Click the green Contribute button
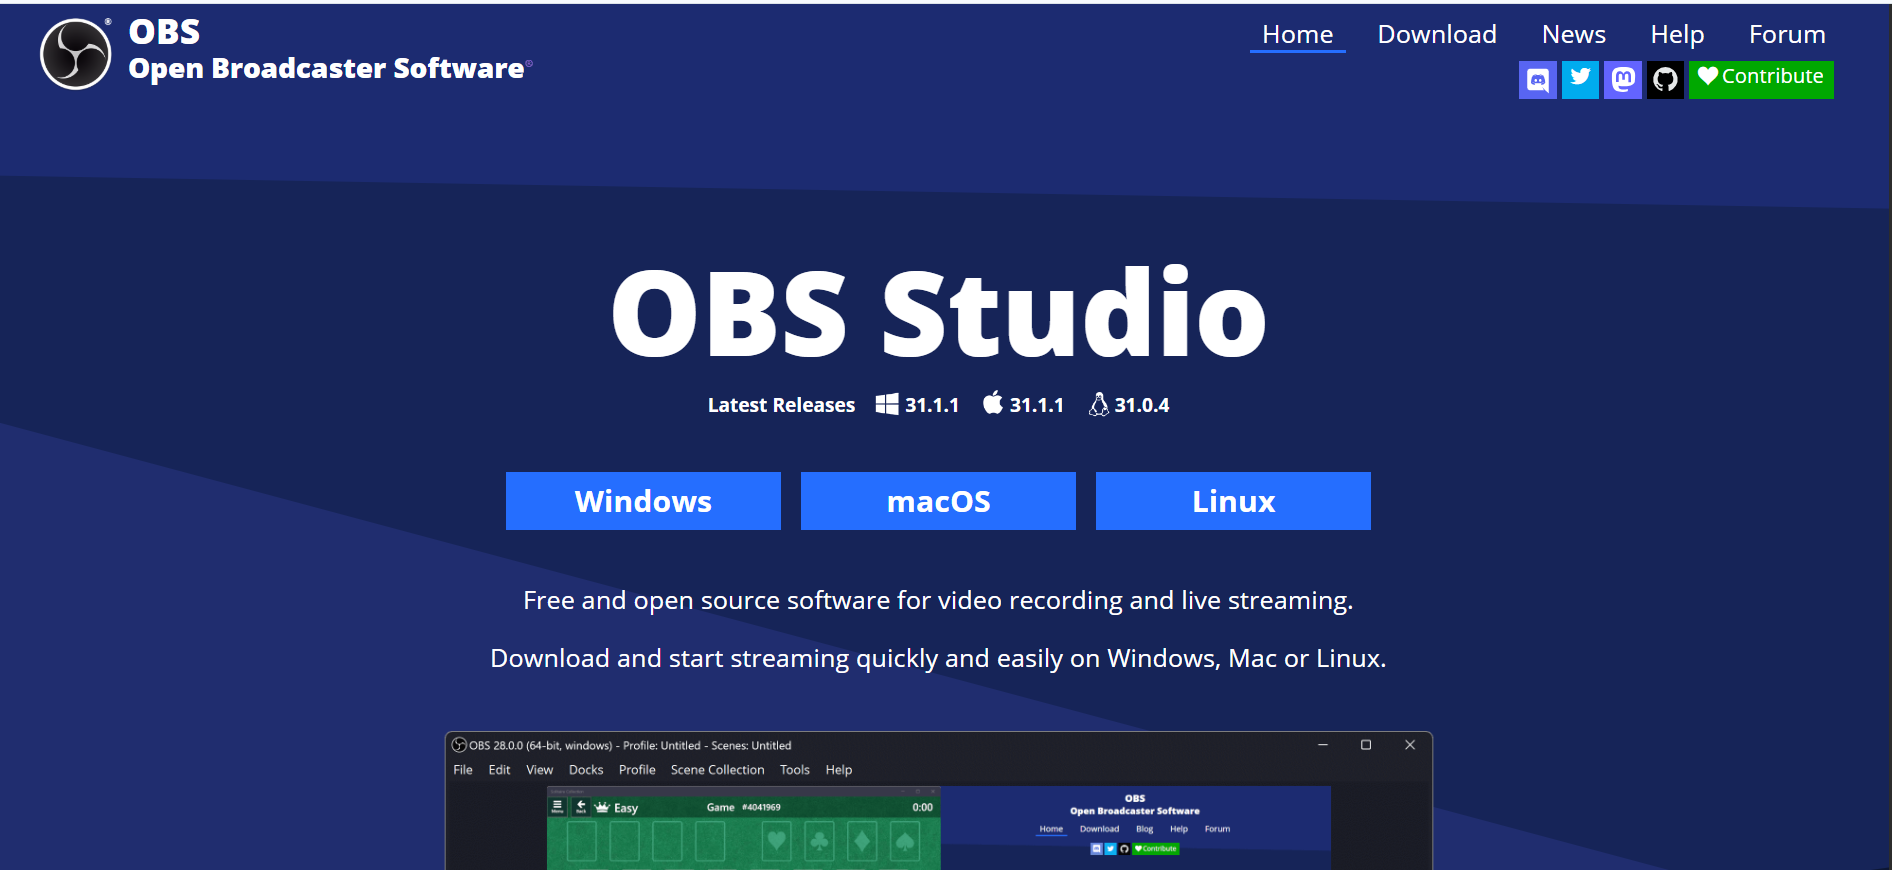The image size is (1892, 870). click(x=1761, y=79)
